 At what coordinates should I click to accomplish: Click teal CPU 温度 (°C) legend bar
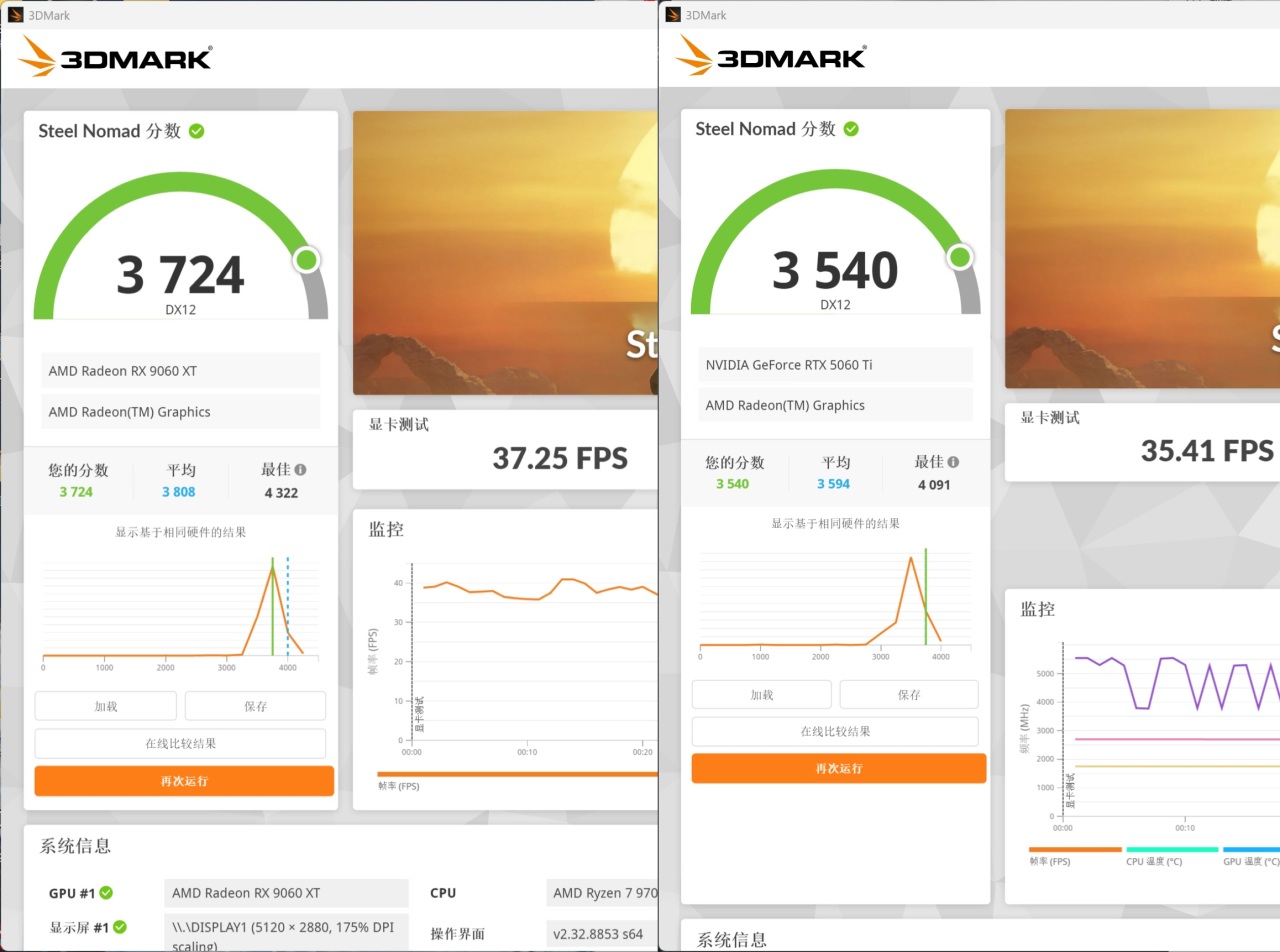coord(1172,849)
